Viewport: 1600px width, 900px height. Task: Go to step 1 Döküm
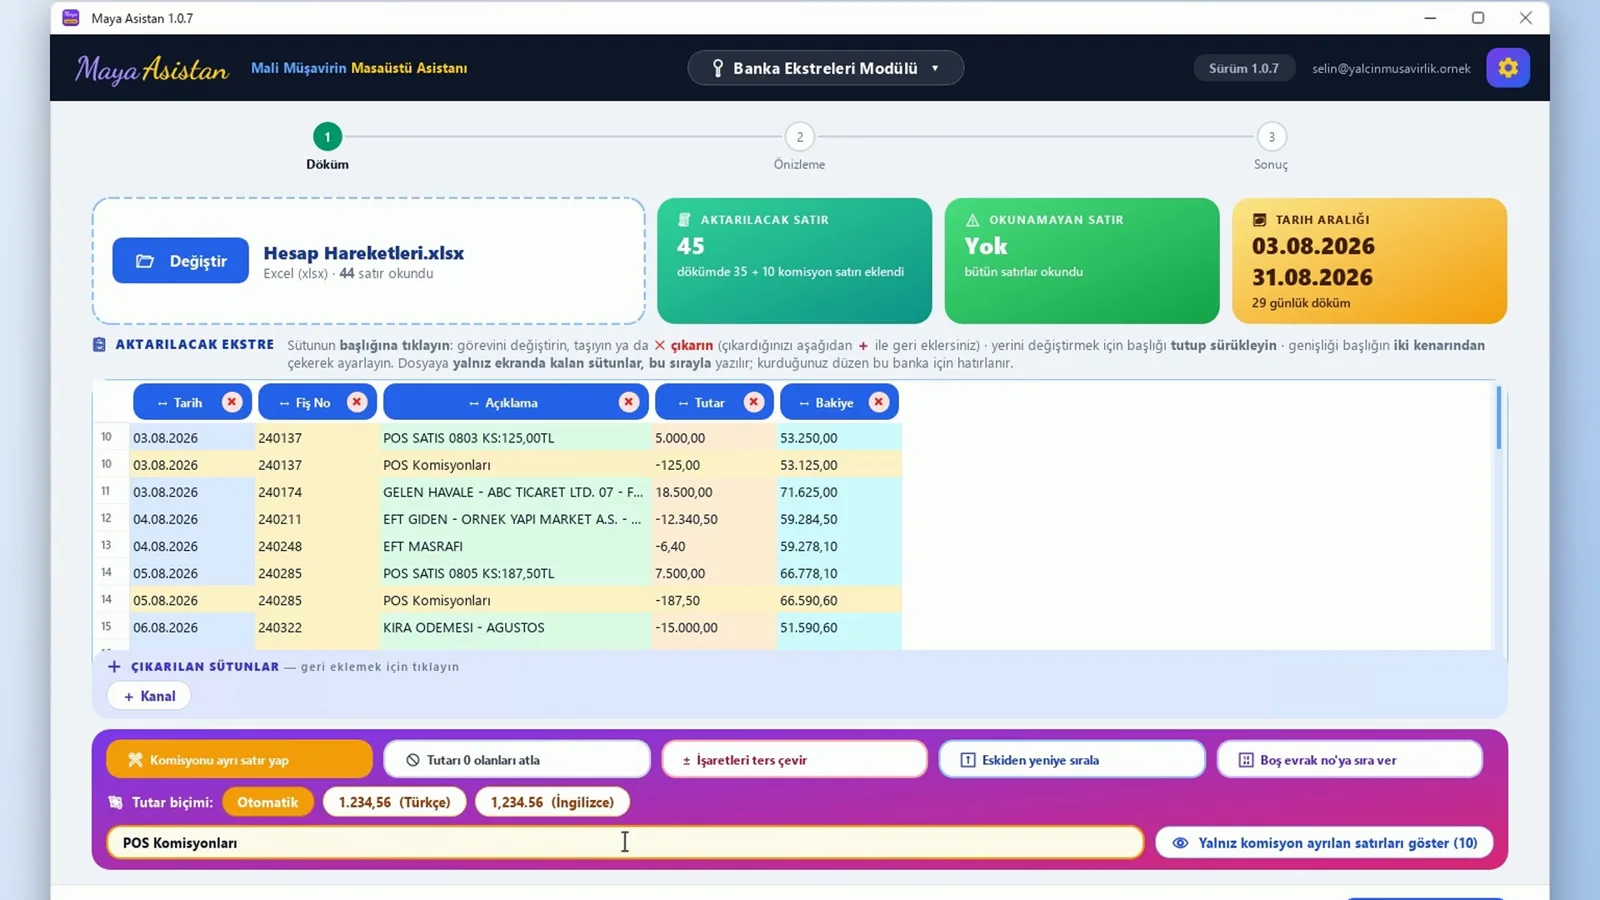(327, 137)
